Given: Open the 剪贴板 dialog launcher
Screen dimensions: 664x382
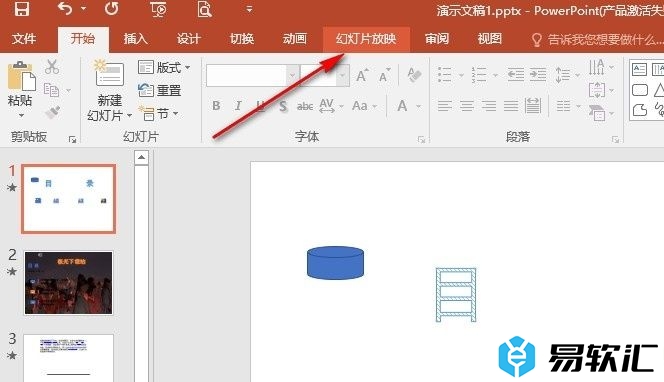Looking at the screenshot, I should click(72, 139).
